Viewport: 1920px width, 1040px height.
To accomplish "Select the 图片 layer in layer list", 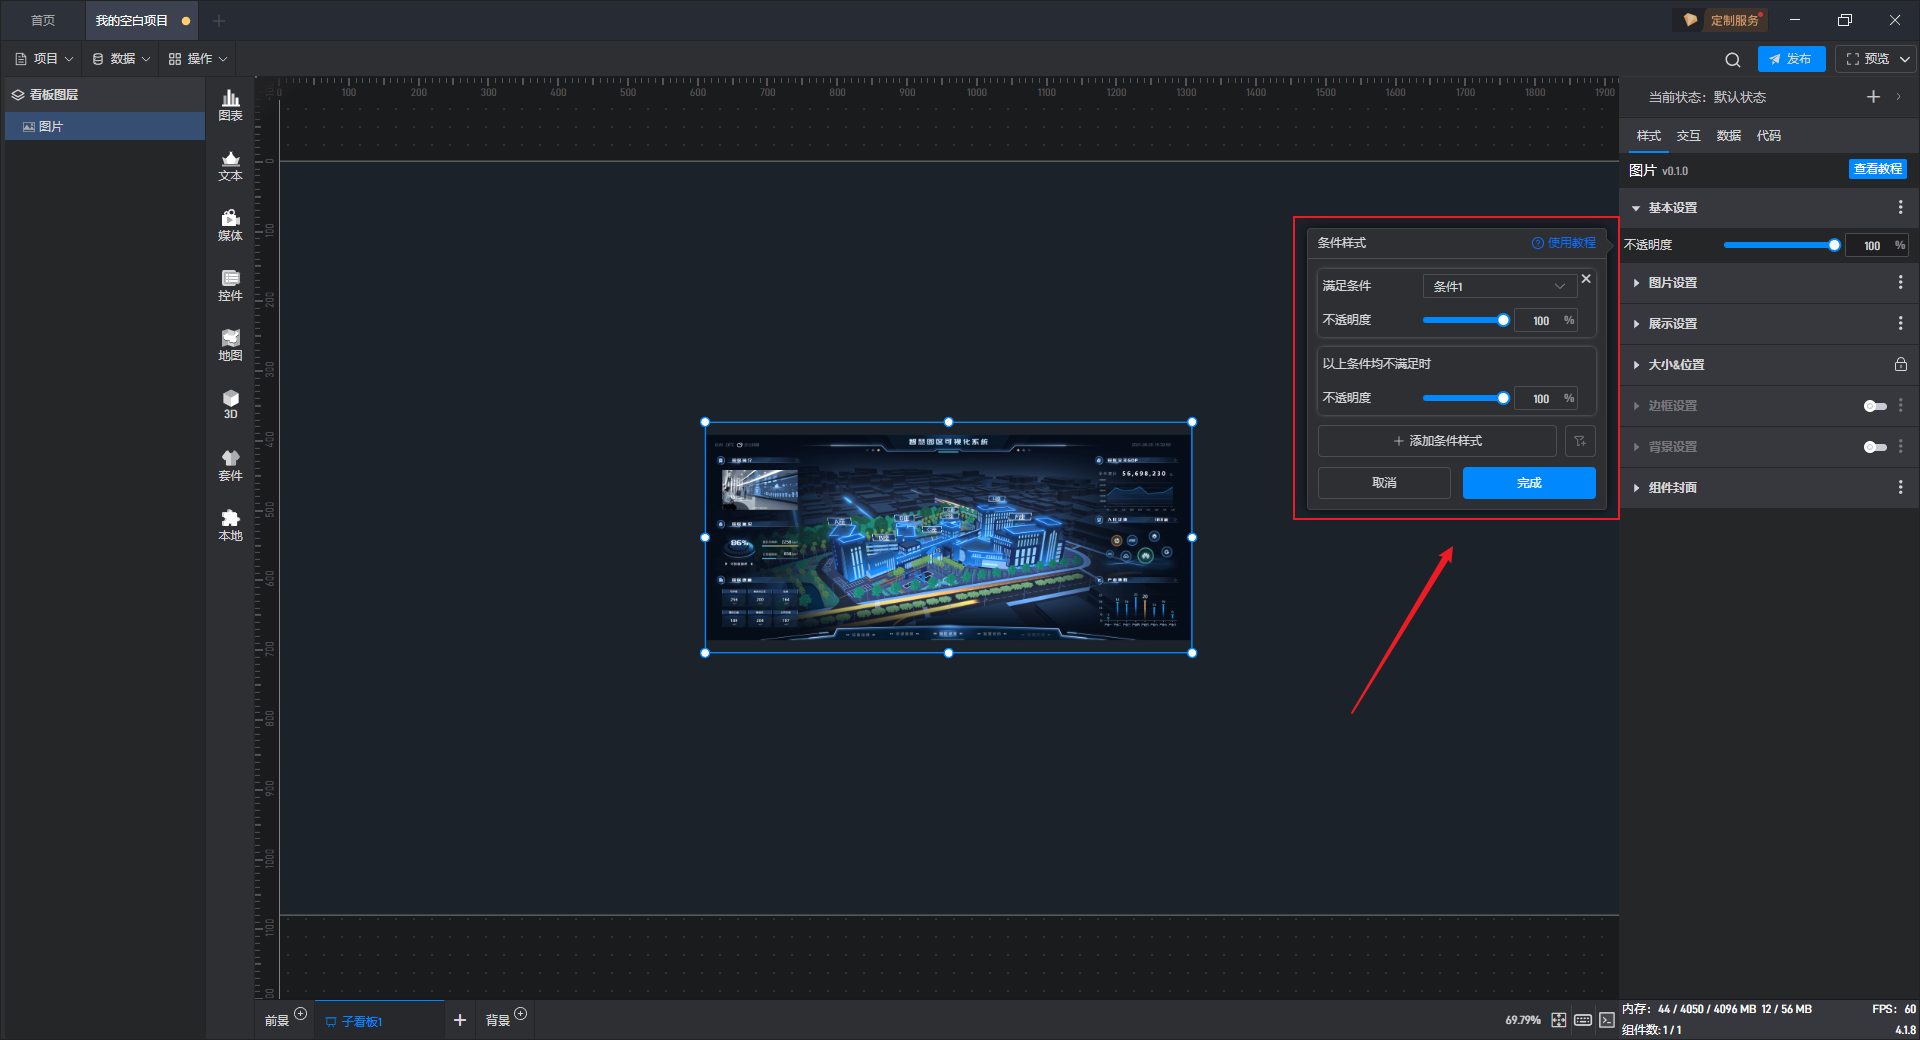I will (x=52, y=127).
